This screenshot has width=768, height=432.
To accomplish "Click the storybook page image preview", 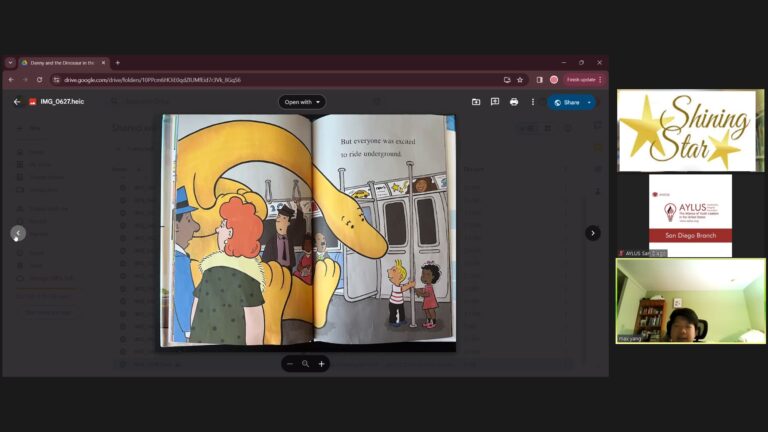I will 309,231.
